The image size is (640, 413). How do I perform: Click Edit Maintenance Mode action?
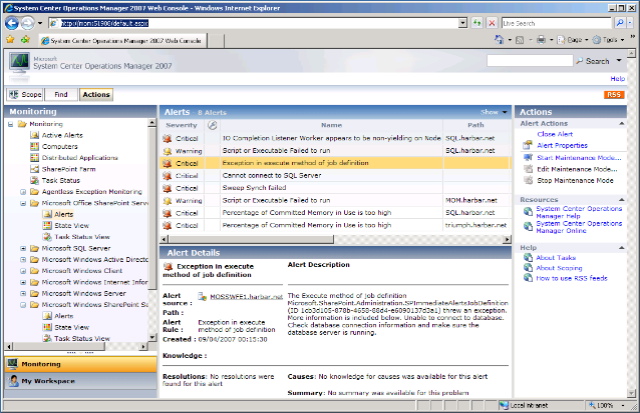(x=577, y=169)
